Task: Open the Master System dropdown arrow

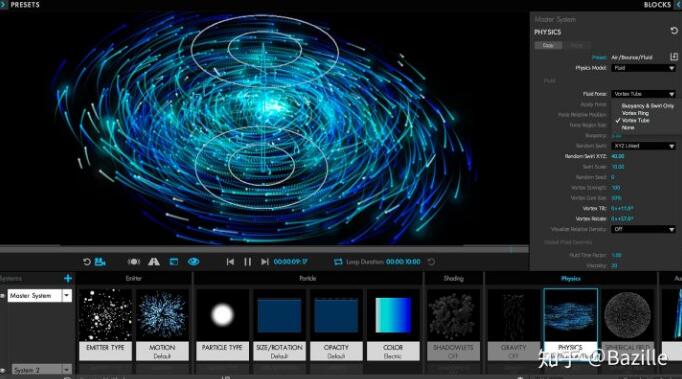Action: pos(67,295)
